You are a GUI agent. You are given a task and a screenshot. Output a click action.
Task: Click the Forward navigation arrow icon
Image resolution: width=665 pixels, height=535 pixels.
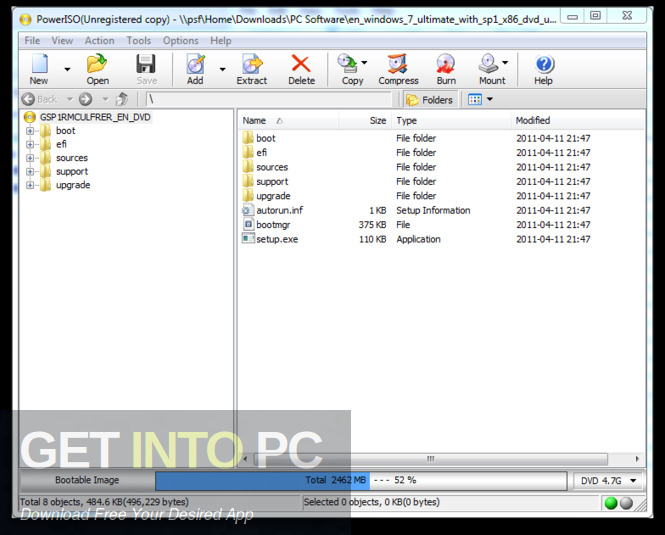point(86,99)
